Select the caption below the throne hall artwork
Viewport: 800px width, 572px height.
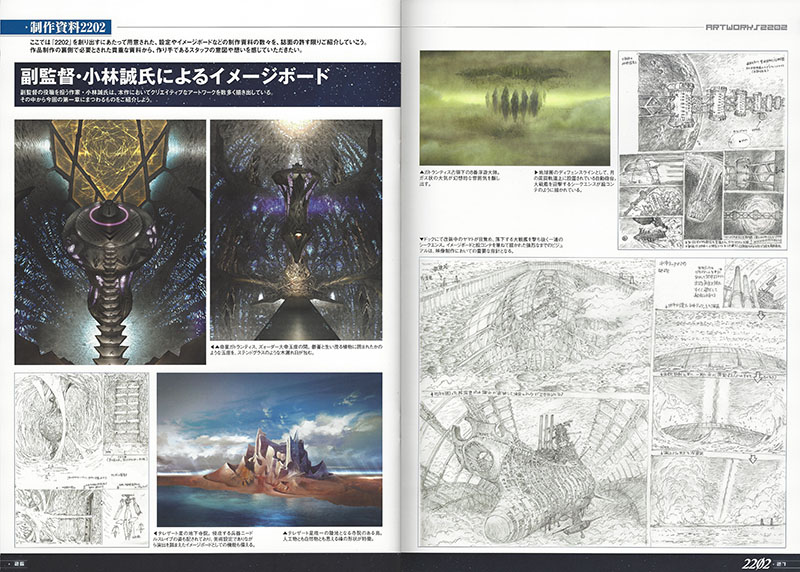click(296, 350)
